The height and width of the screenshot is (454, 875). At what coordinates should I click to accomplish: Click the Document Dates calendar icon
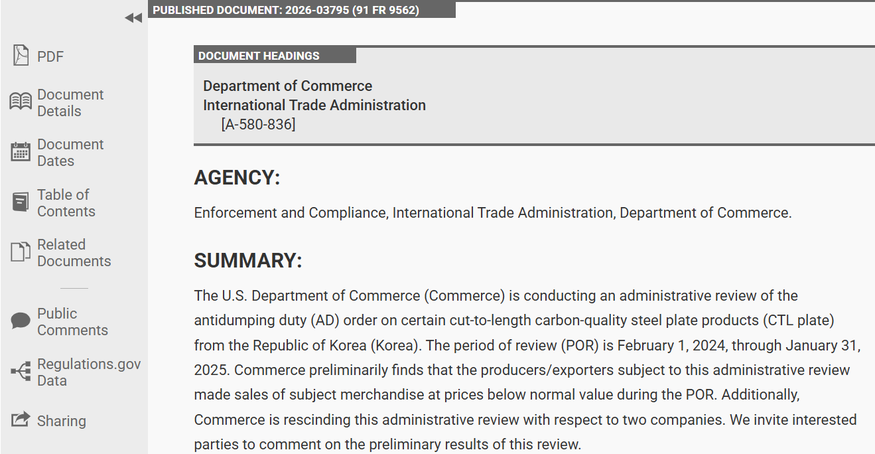[20, 152]
